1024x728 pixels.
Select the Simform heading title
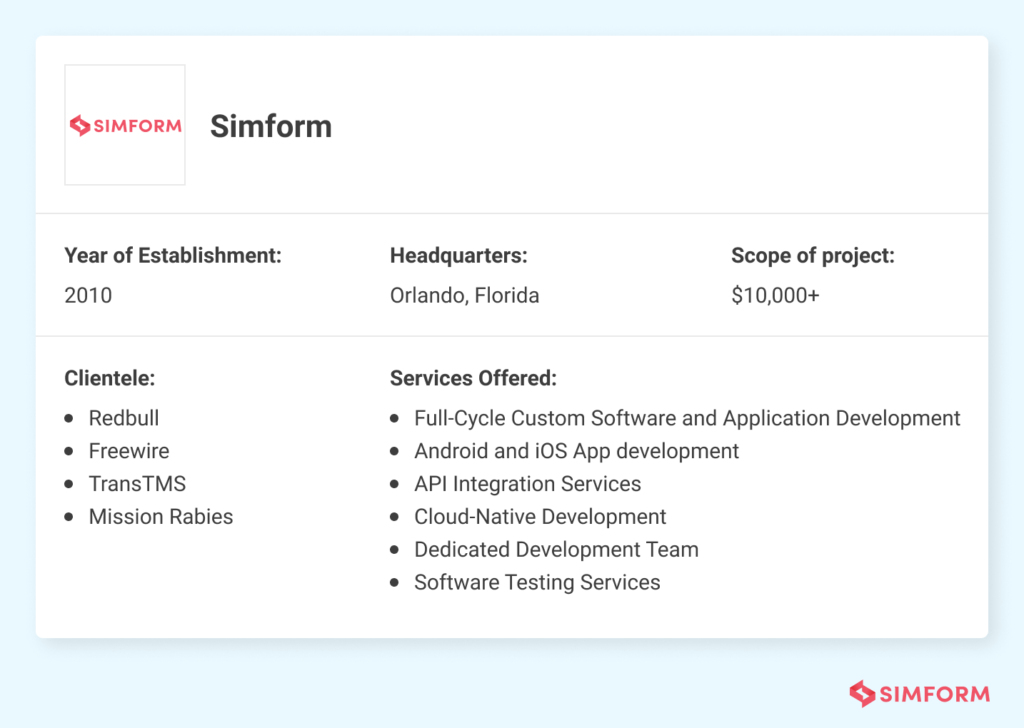(271, 127)
